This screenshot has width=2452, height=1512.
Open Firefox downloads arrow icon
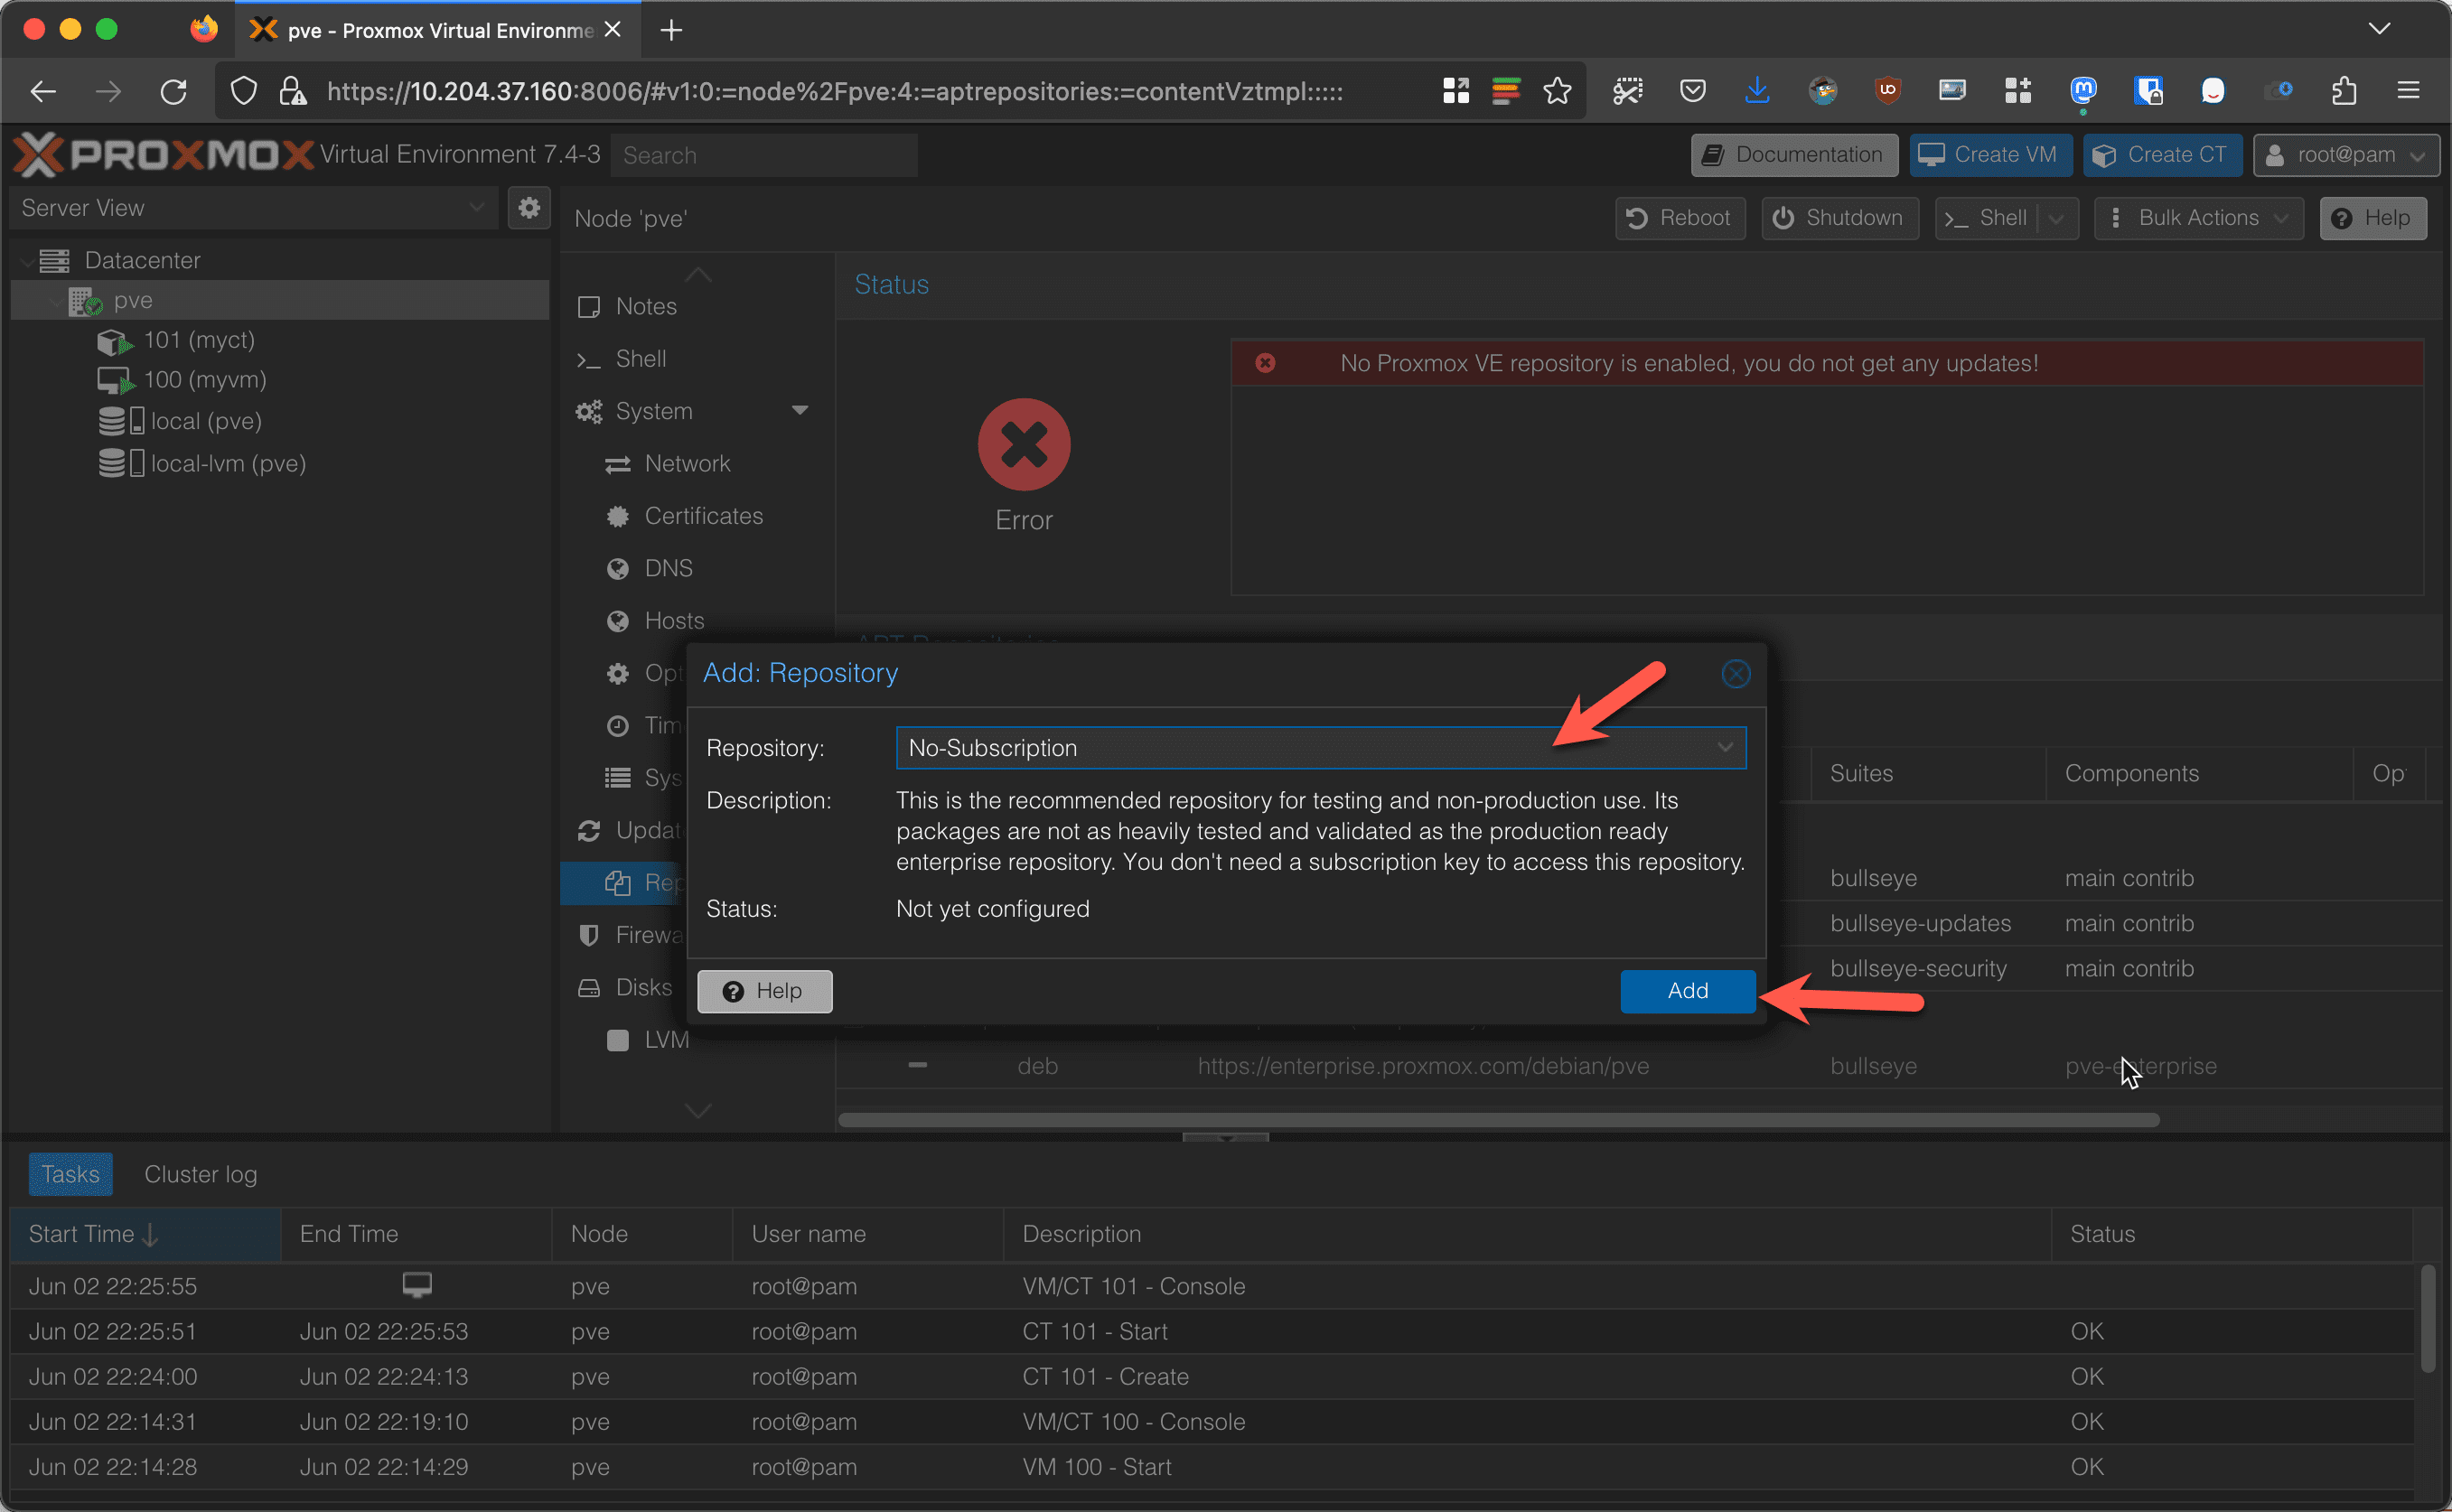click(x=1756, y=91)
